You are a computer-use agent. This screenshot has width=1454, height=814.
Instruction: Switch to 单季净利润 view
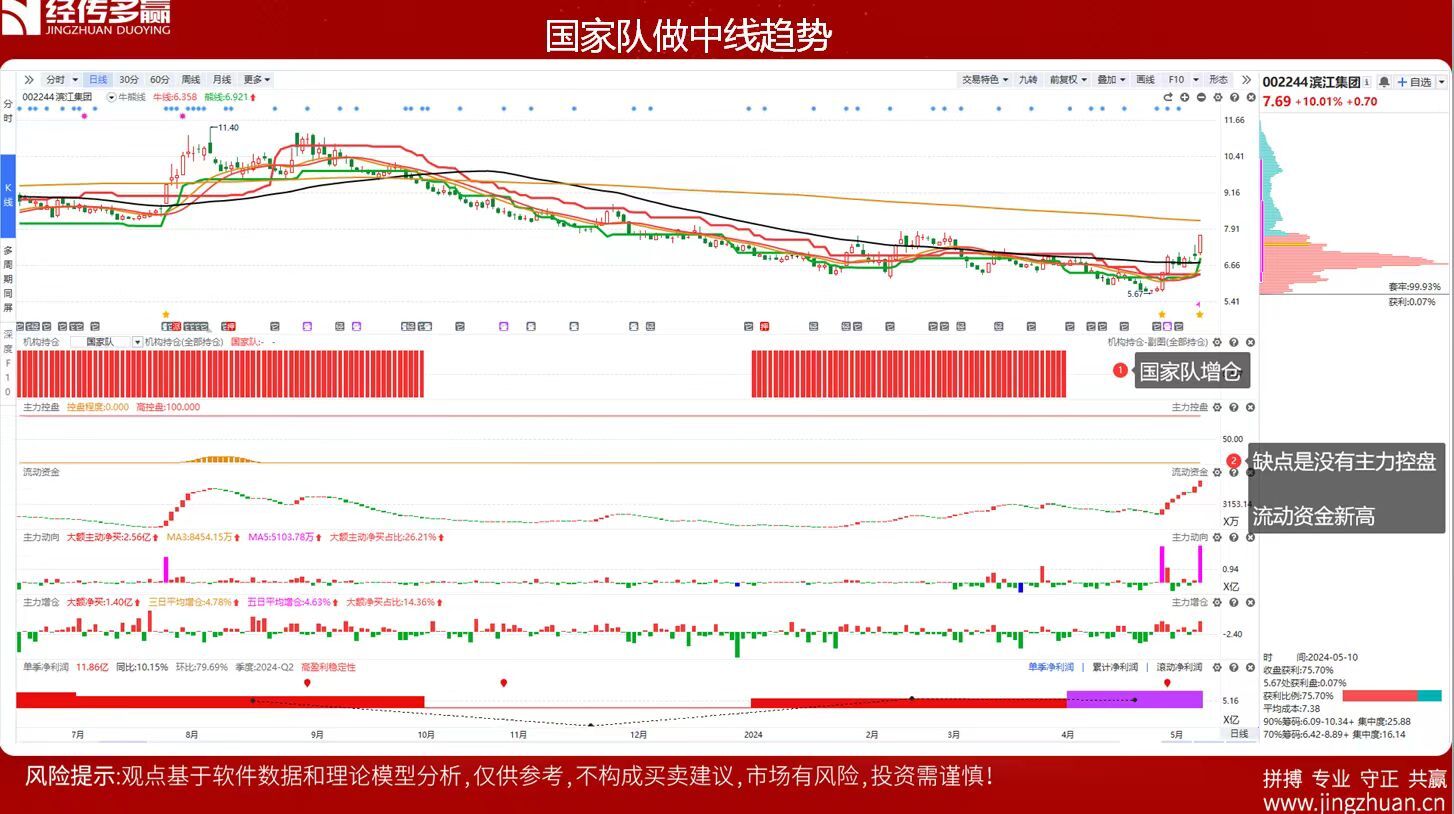(1050, 667)
